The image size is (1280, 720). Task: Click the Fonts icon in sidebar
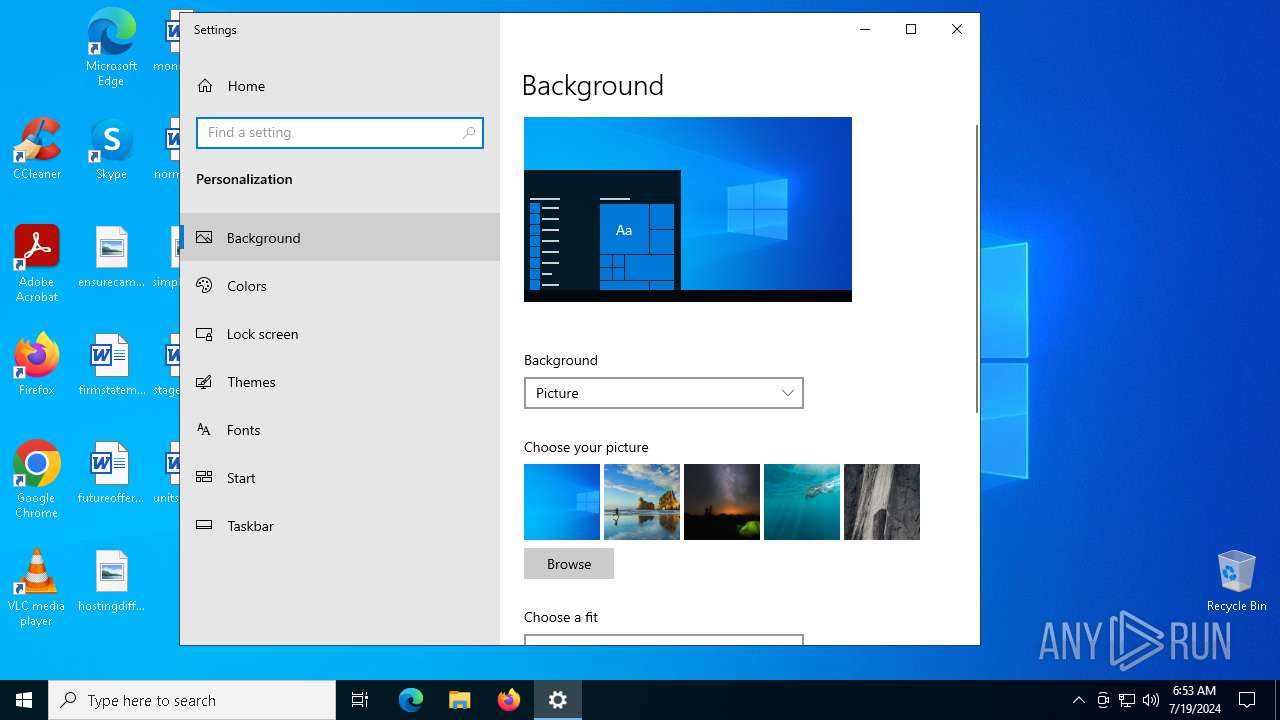[x=204, y=430]
